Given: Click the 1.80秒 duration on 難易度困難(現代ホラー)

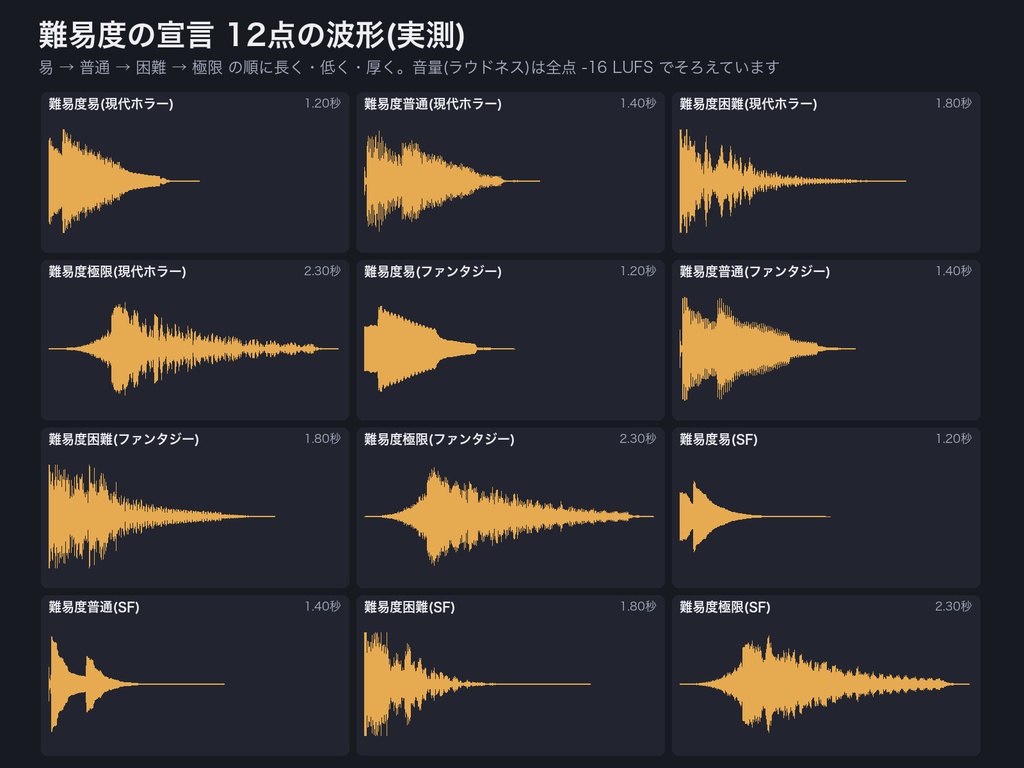Looking at the screenshot, I should (953, 103).
